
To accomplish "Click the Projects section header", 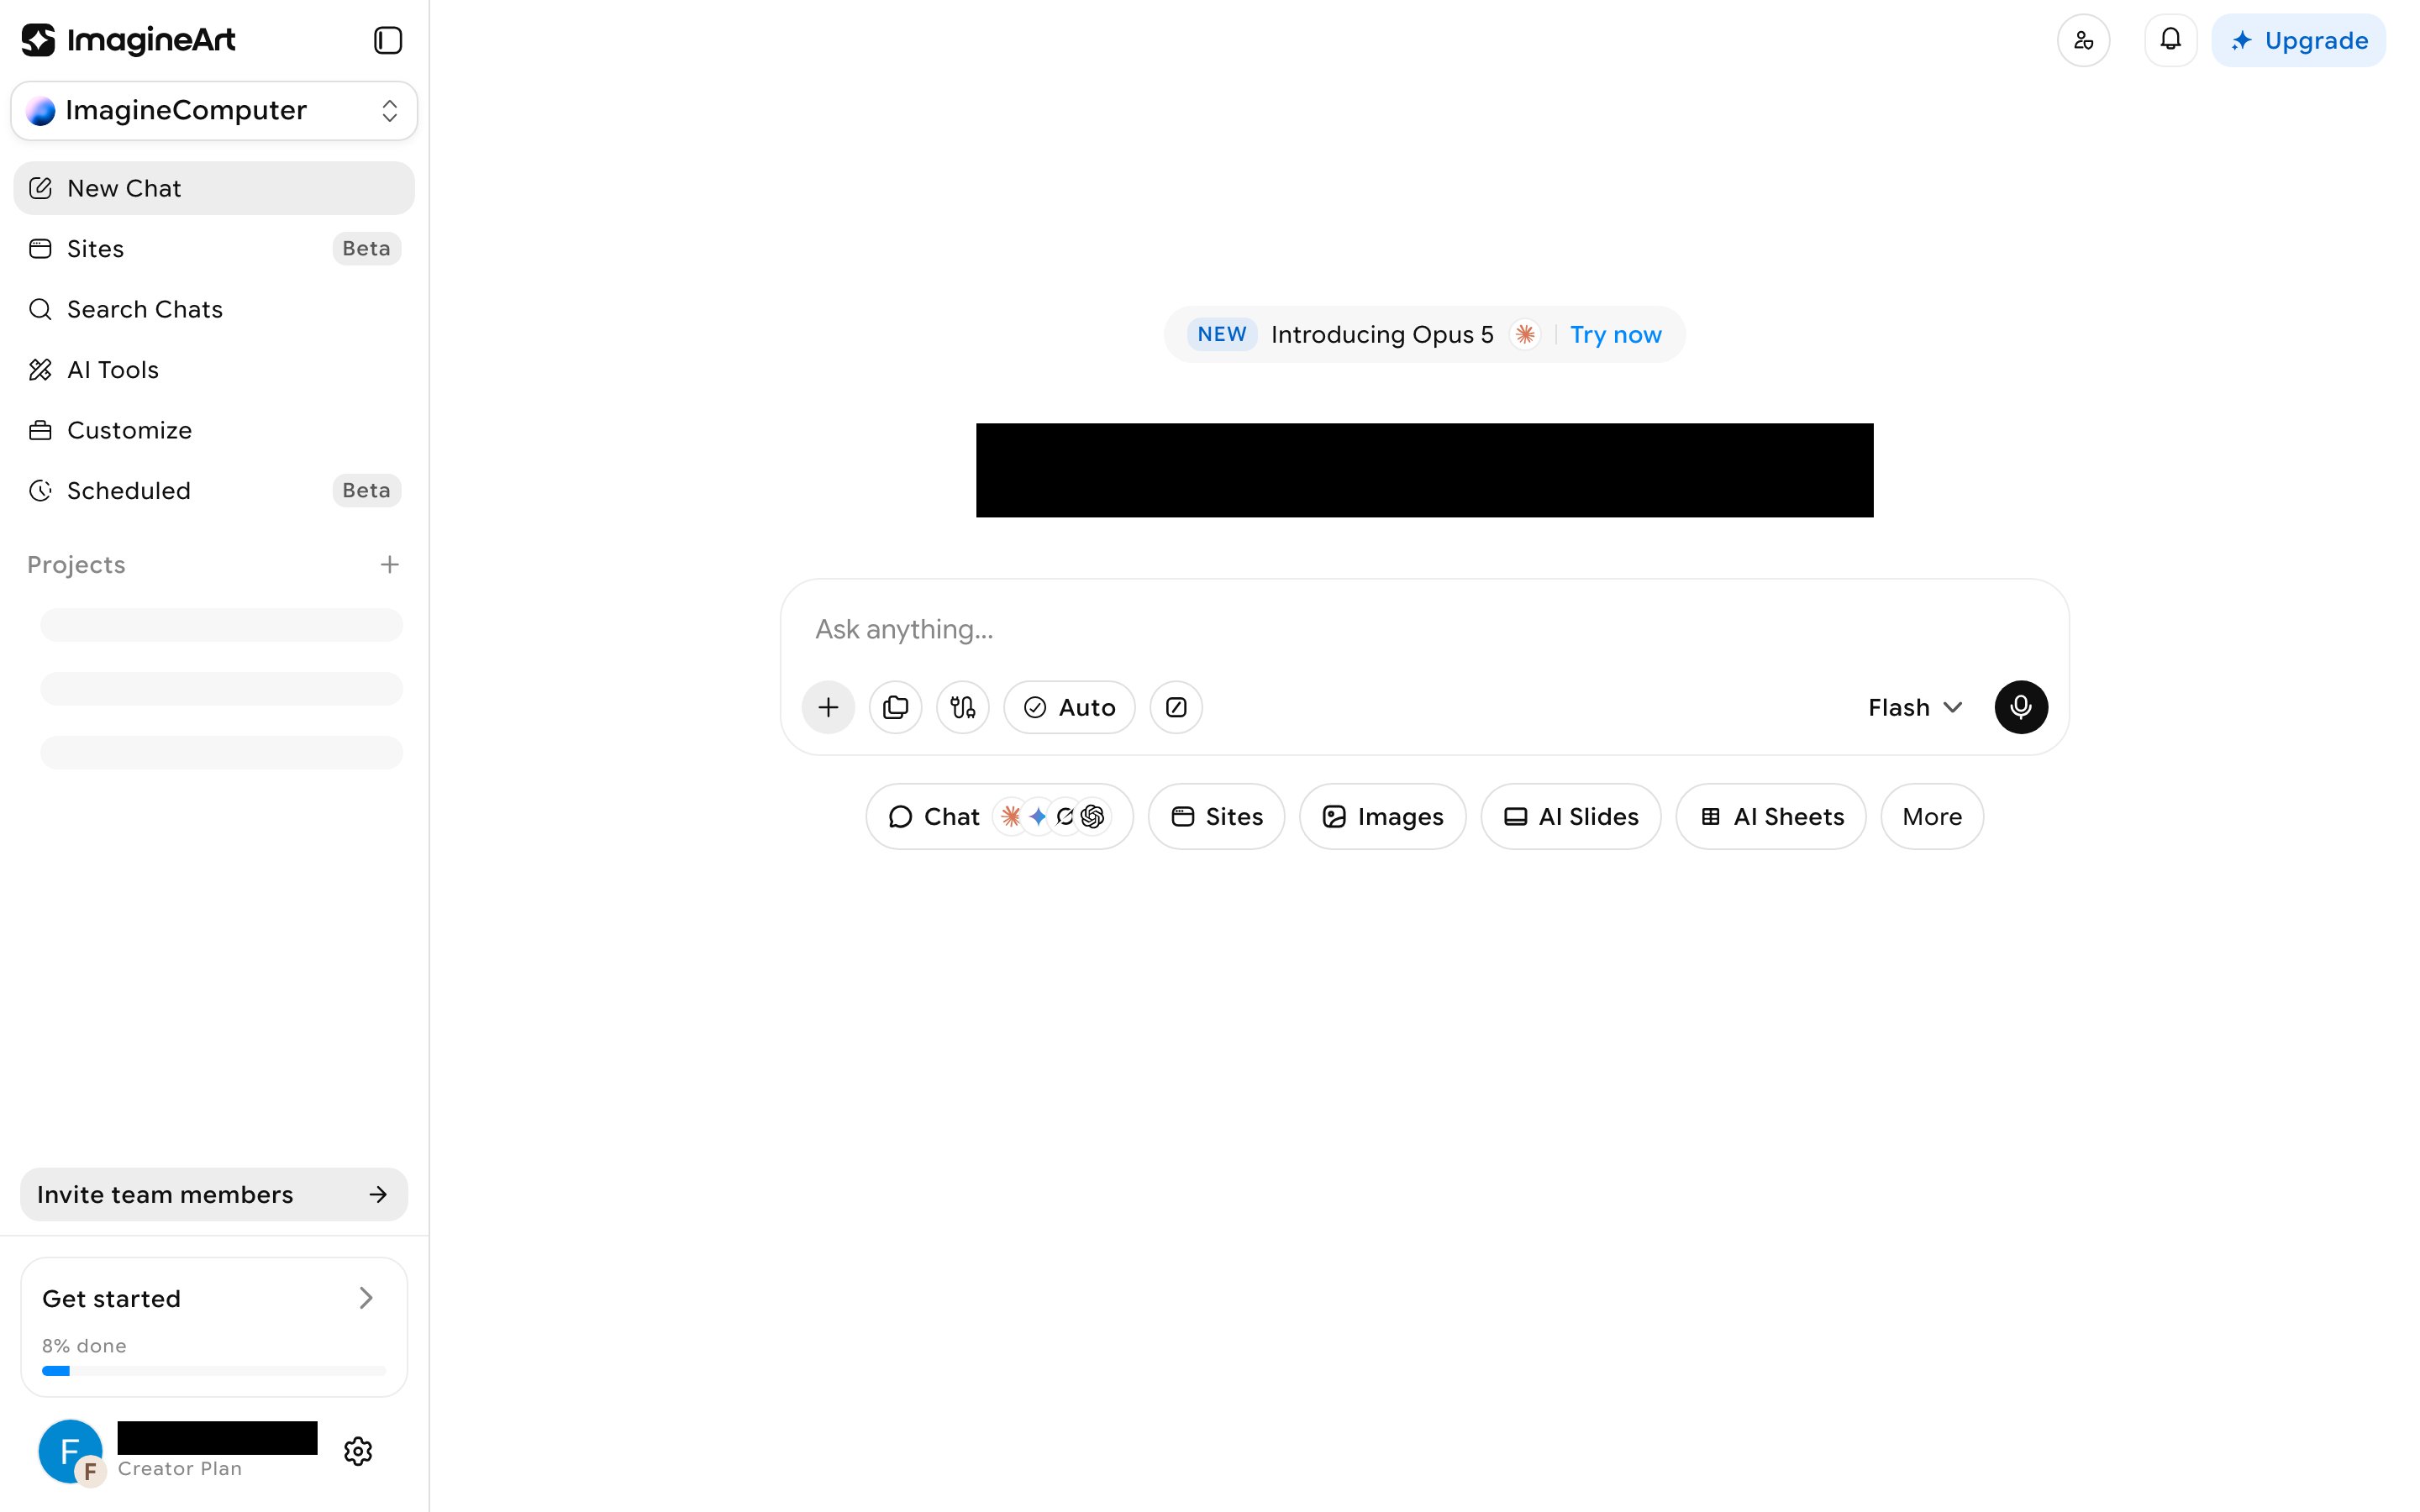I will pos(76,565).
